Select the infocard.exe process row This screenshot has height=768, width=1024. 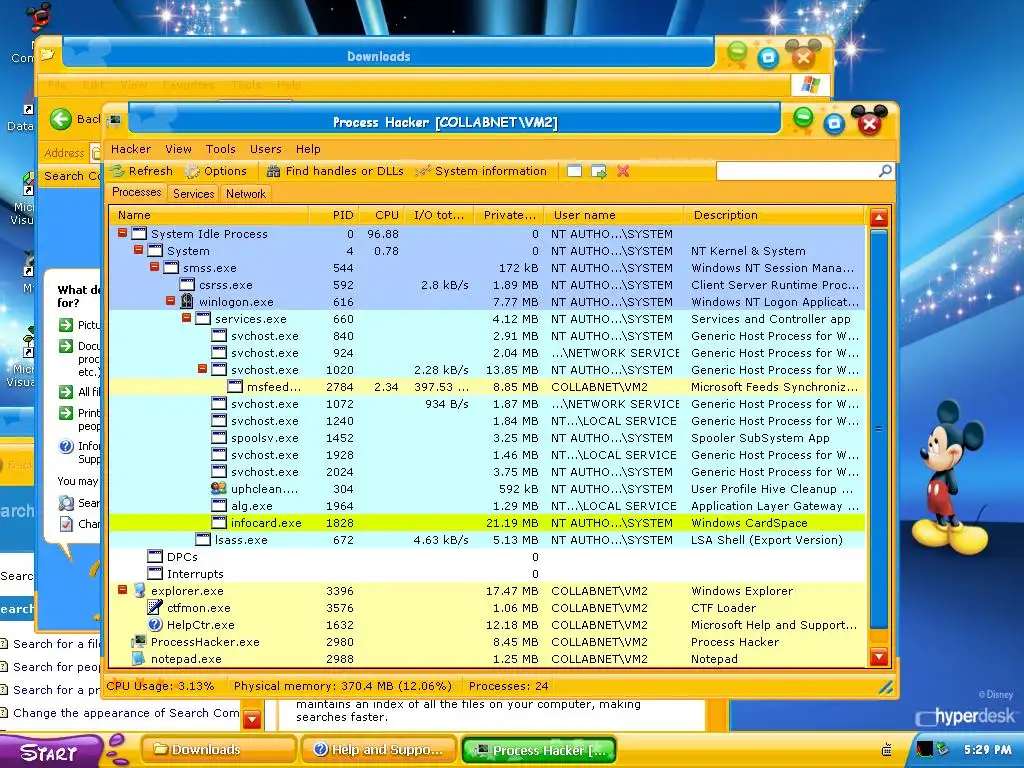pyautogui.click(x=487, y=522)
